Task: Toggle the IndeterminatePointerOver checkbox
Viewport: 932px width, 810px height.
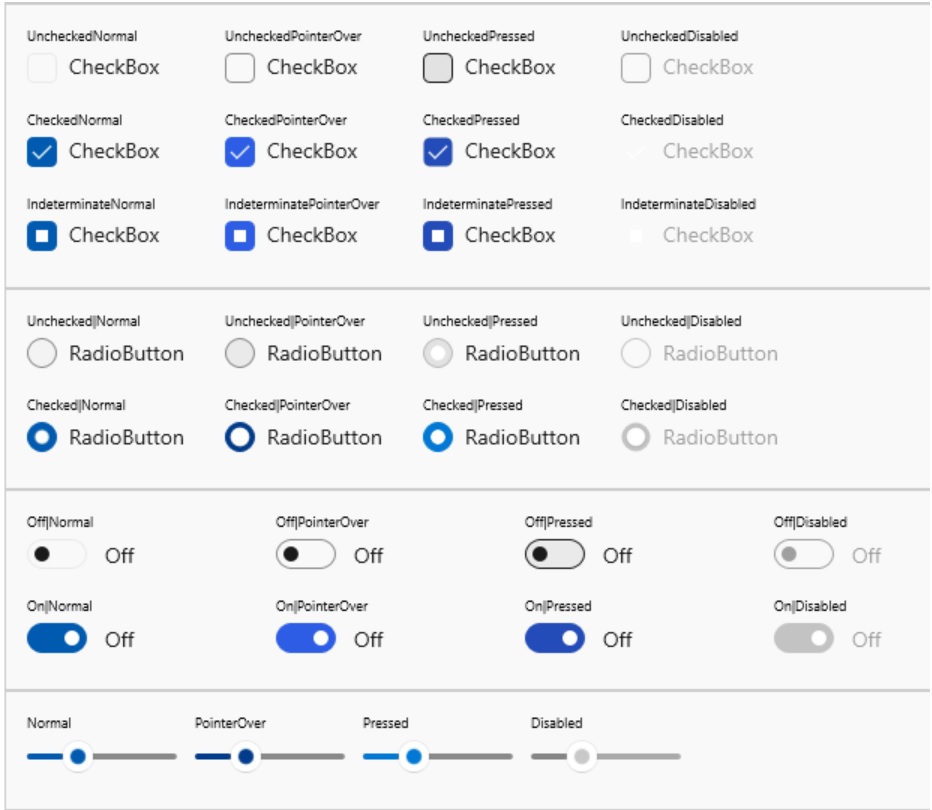Action: [x=240, y=236]
